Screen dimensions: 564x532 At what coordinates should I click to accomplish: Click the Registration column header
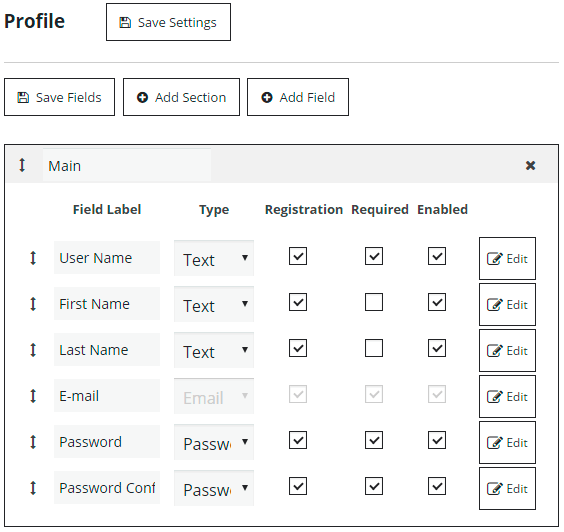304,210
